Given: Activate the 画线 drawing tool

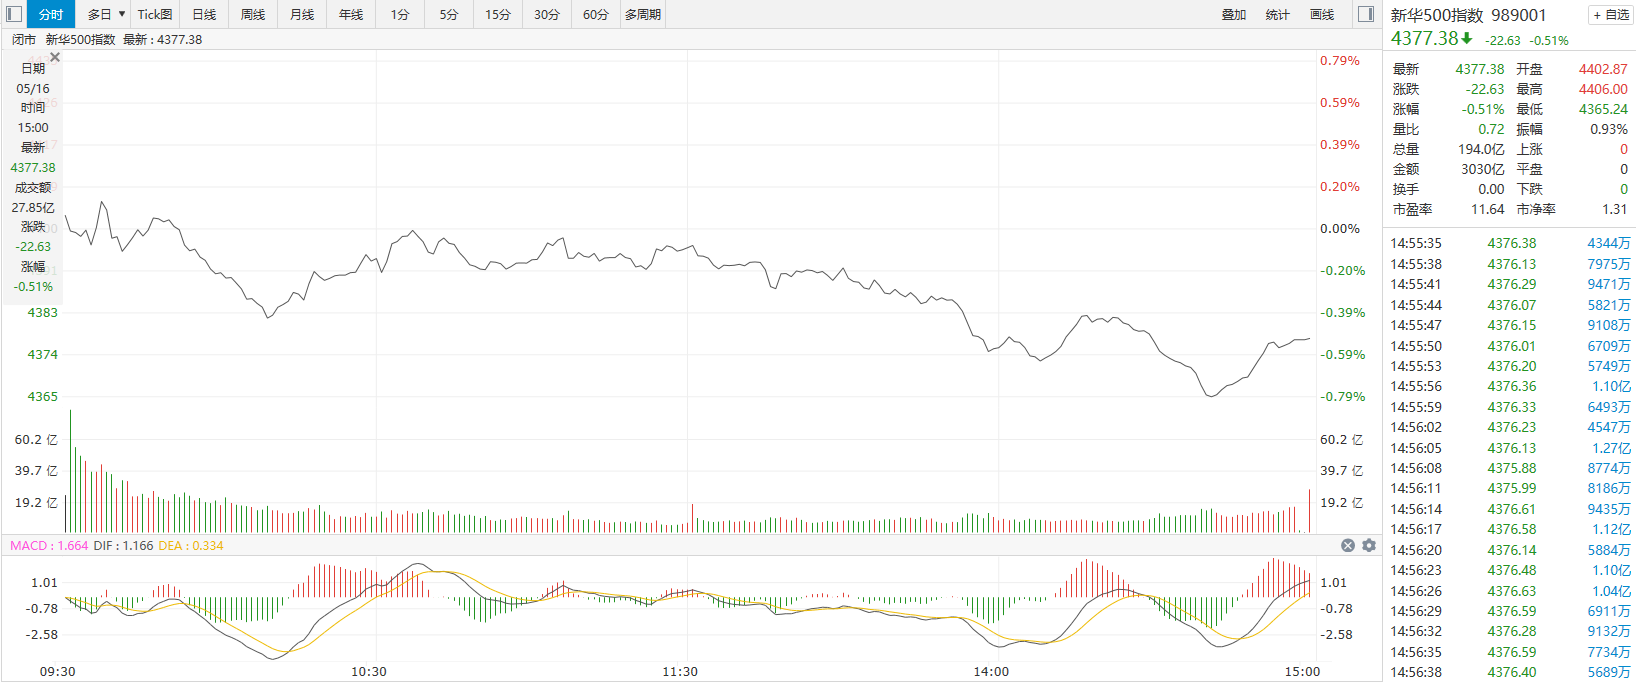Looking at the screenshot, I should point(1322,14).
